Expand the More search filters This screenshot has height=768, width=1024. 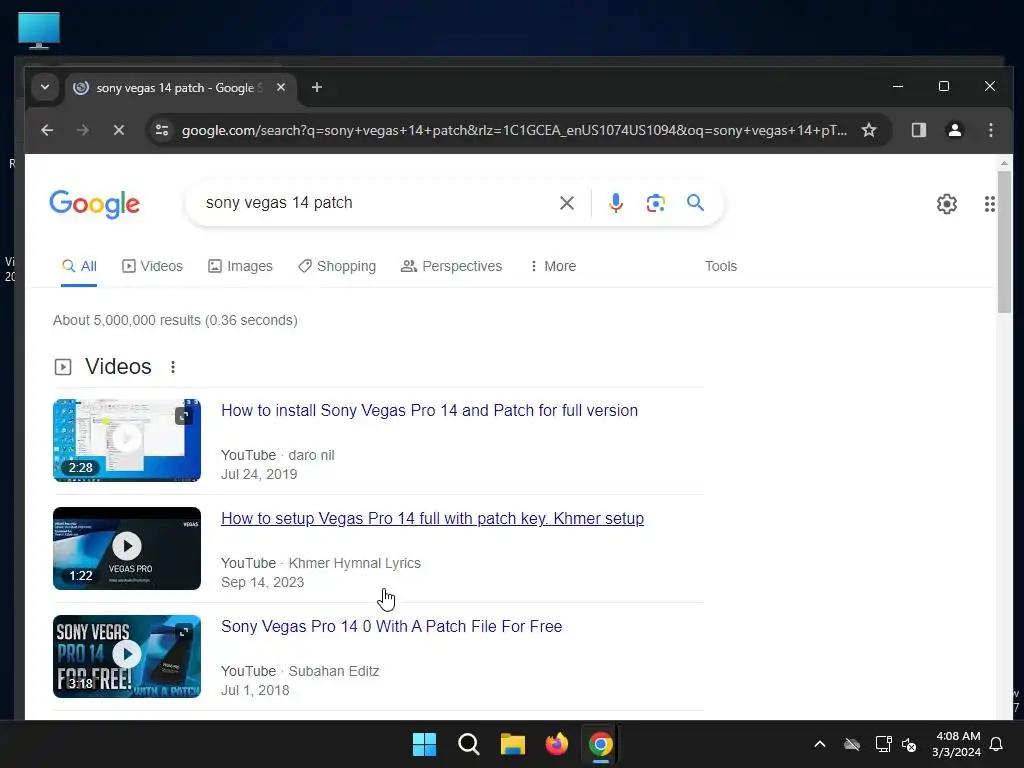(x=552, y=266)
